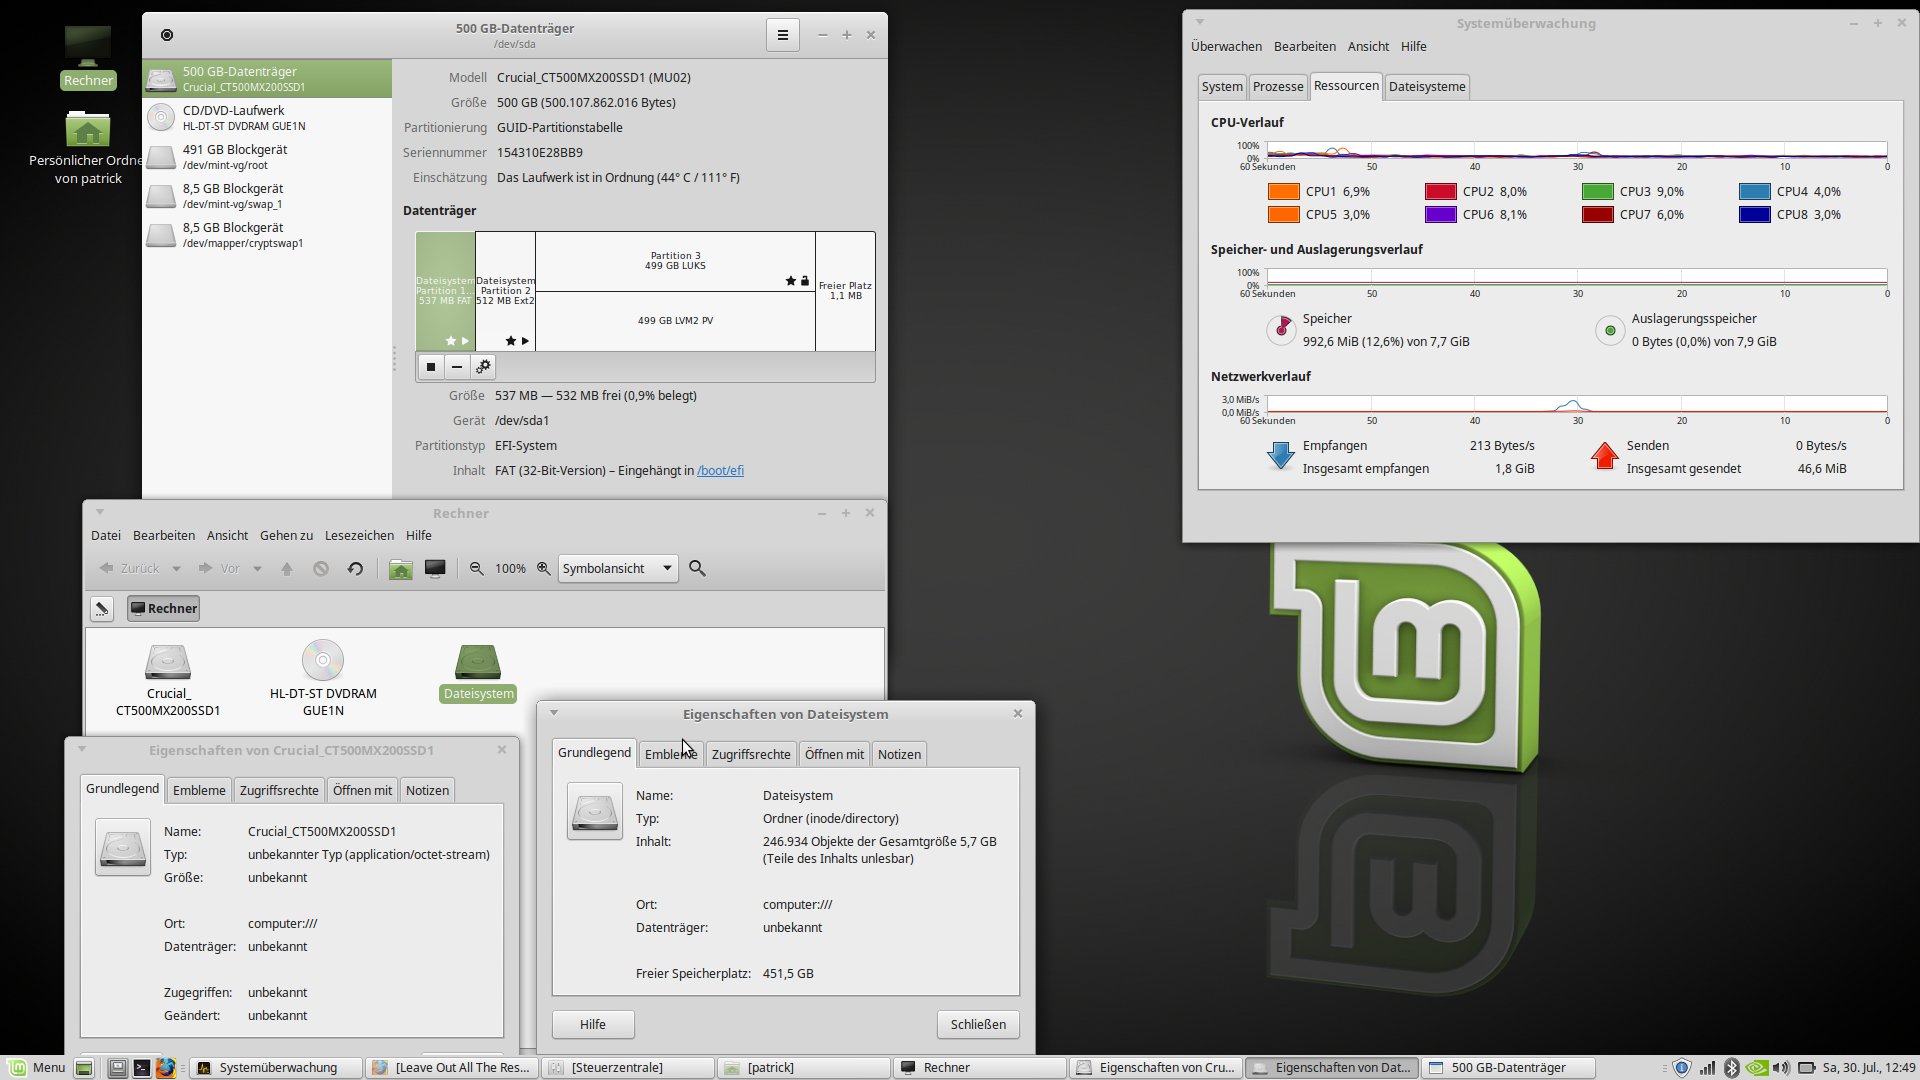Open the /boot/efi mount point link
The height and width of the screenshot is (1080, 1920).
720,471
